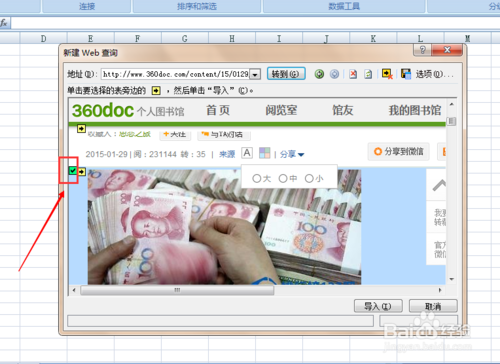Open the 我的图书馆 tab
Image resolution: width=500 pixels, height=364 pixels.
tap(415, 110)
